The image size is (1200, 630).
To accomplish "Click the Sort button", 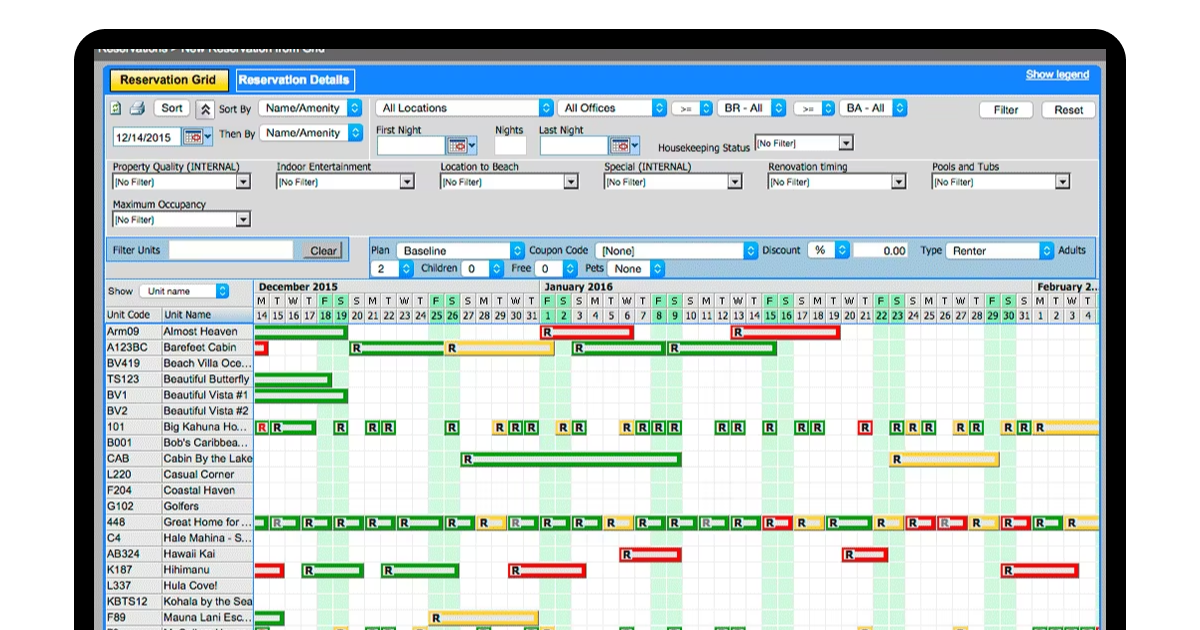I will tap(172, 108).
